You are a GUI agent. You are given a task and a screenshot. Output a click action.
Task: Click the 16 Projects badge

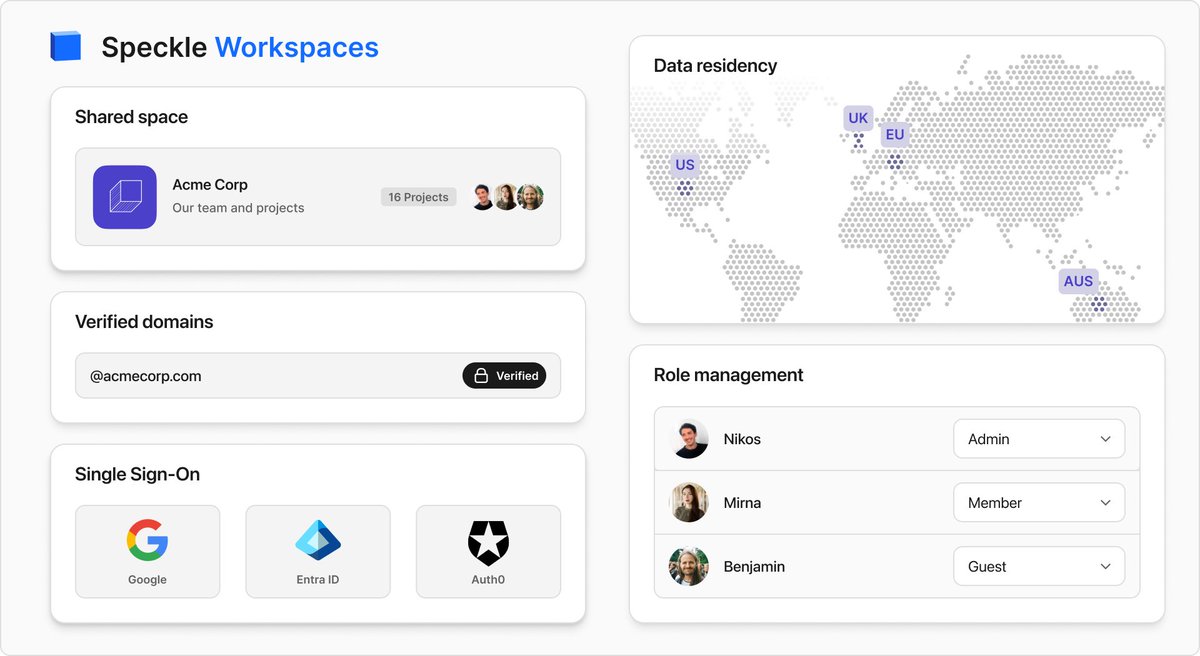coord(418,197)
